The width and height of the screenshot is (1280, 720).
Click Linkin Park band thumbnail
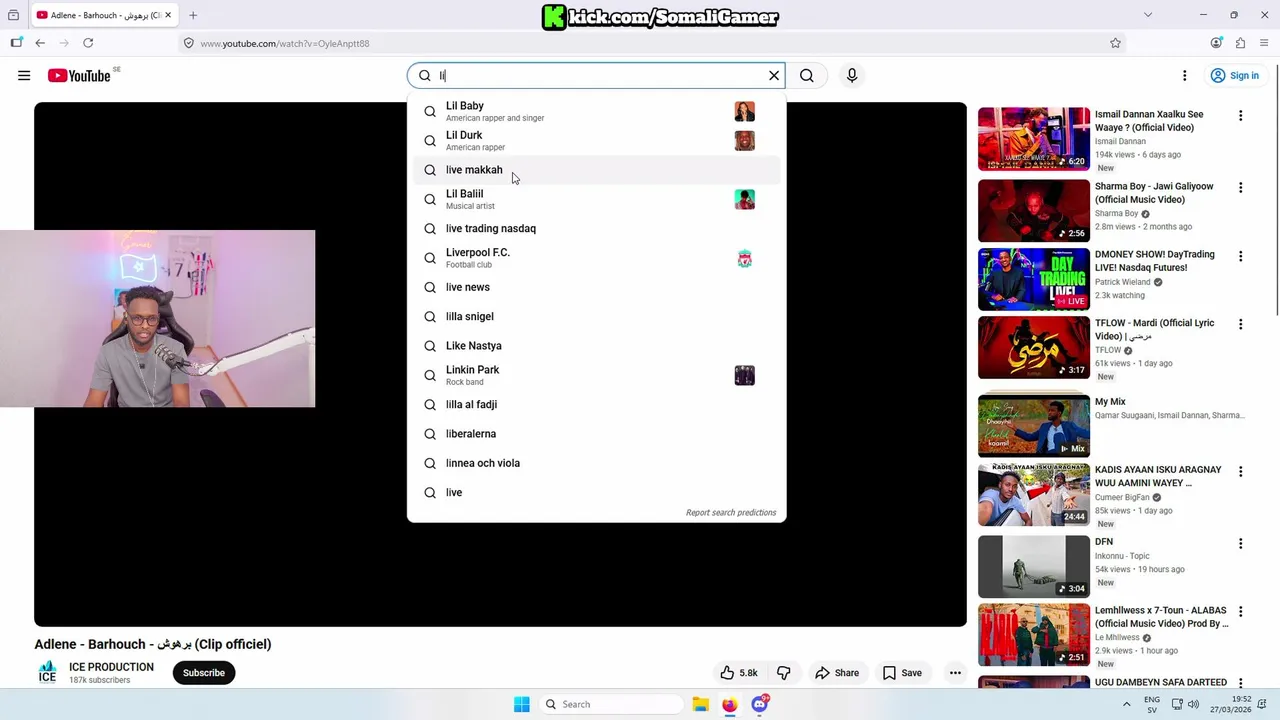744,375
